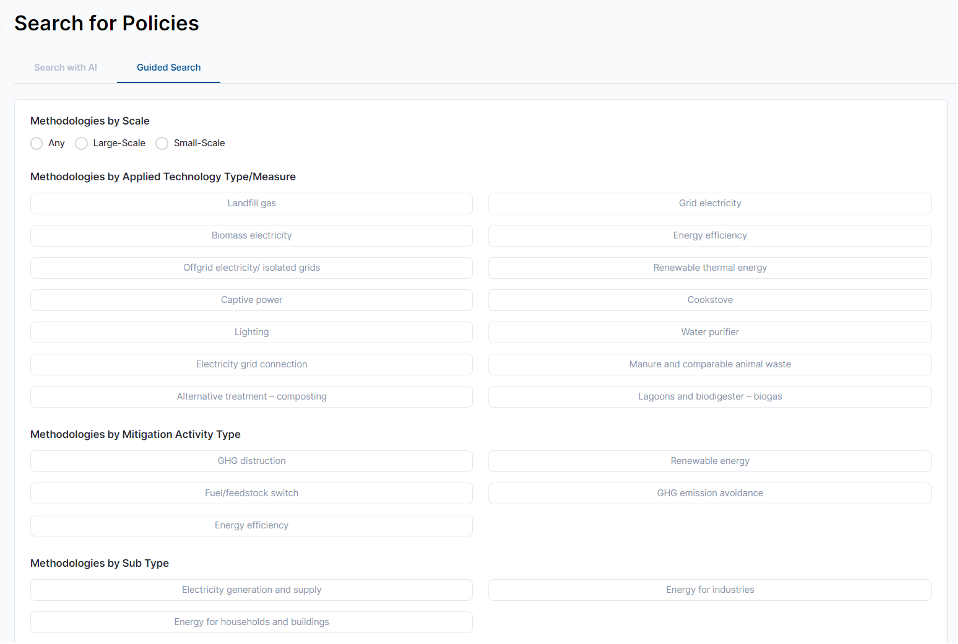Viewport: 958px width, 644px height.
Task: Choose Captive power technology type
Action: click(251, 300)
